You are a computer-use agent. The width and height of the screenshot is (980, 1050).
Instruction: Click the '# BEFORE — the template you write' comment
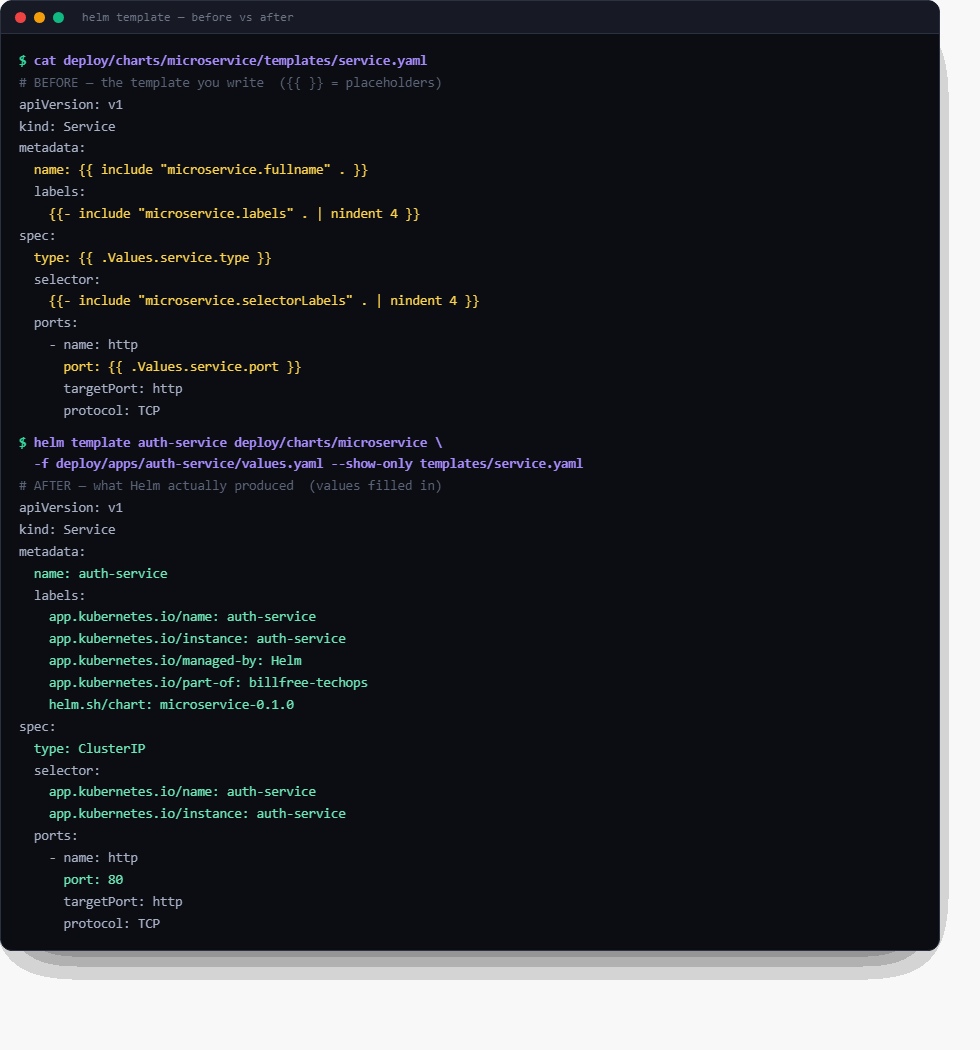click(230, 83)
